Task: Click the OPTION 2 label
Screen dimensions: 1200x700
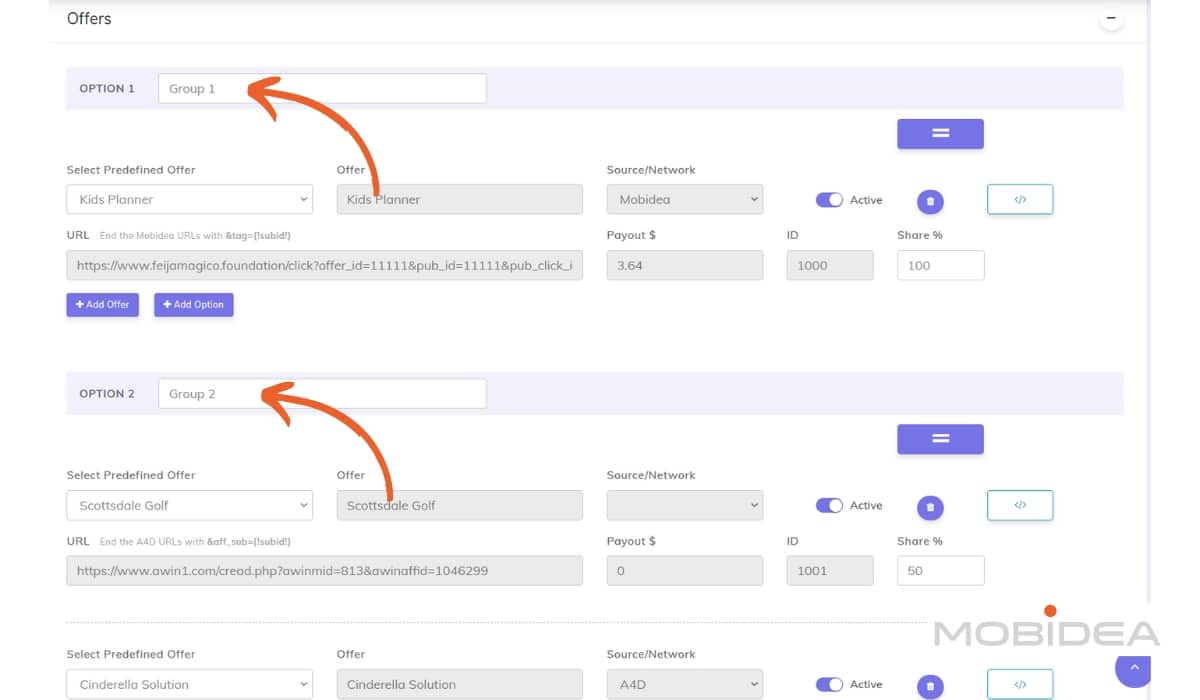Action: [107, 394]
